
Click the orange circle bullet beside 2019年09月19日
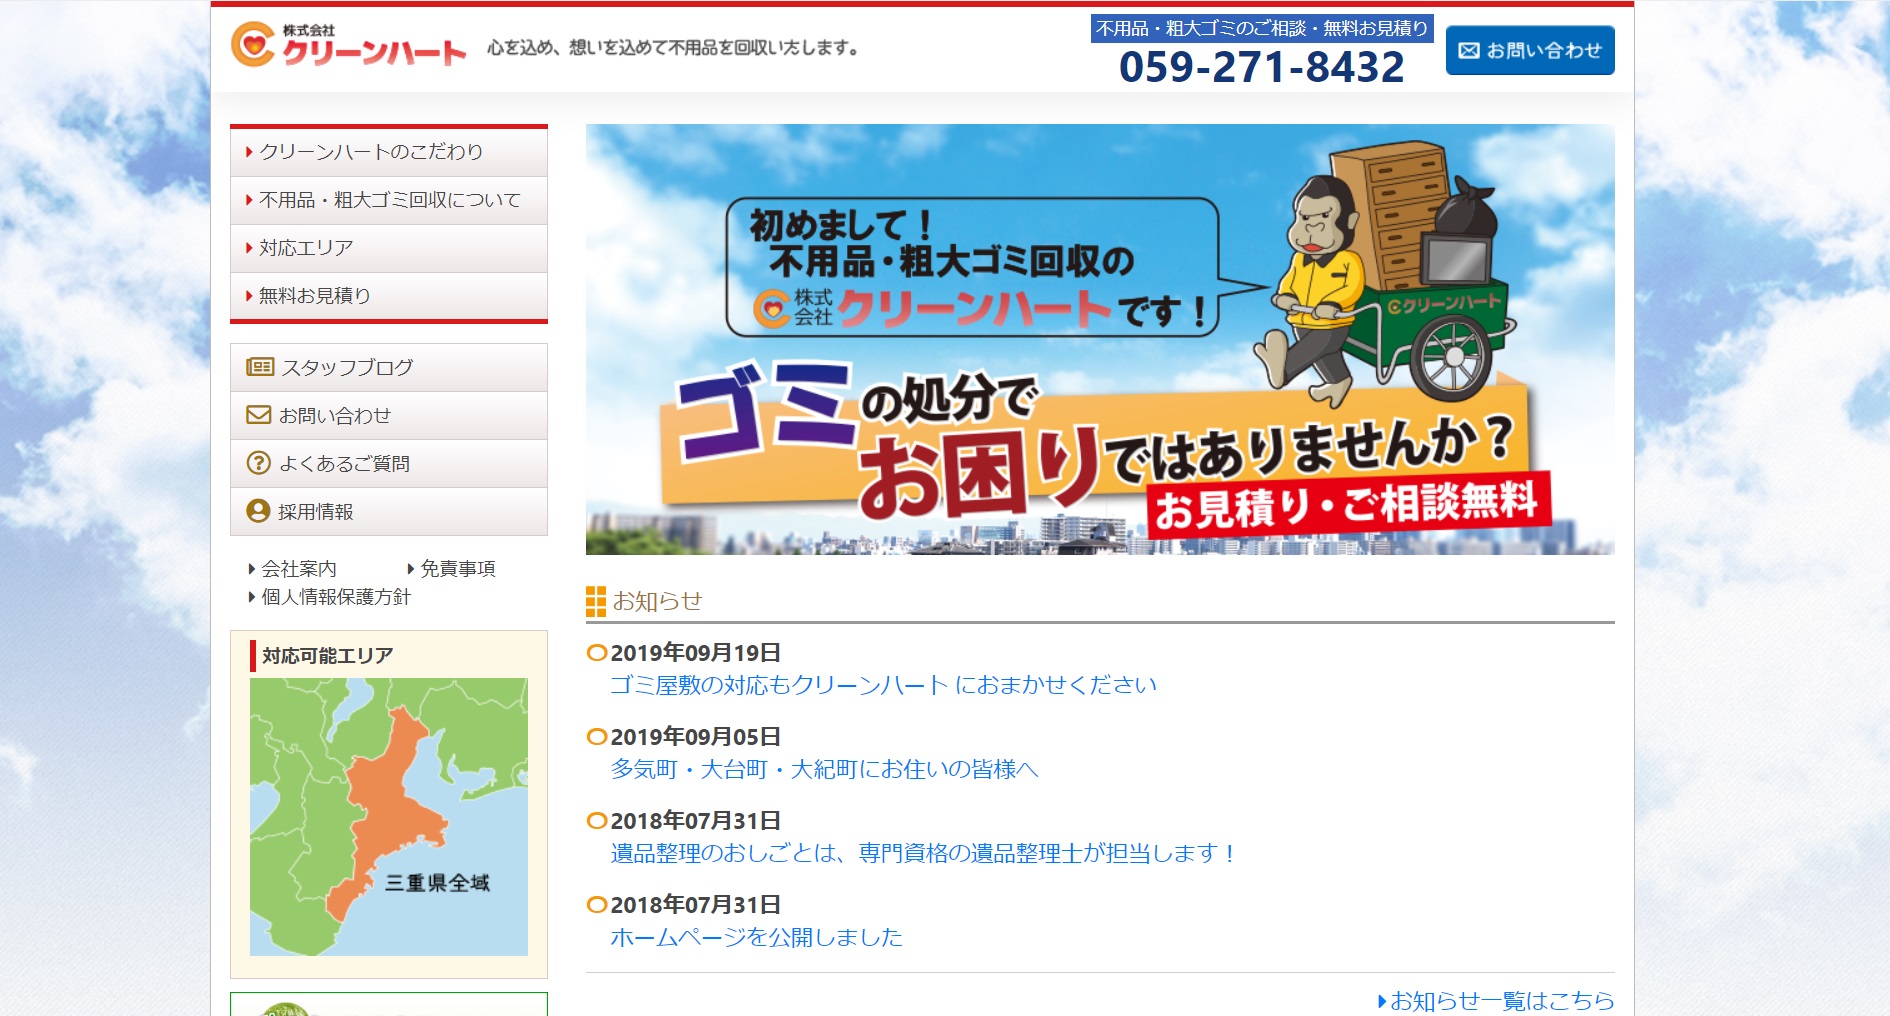coord(597,653)
